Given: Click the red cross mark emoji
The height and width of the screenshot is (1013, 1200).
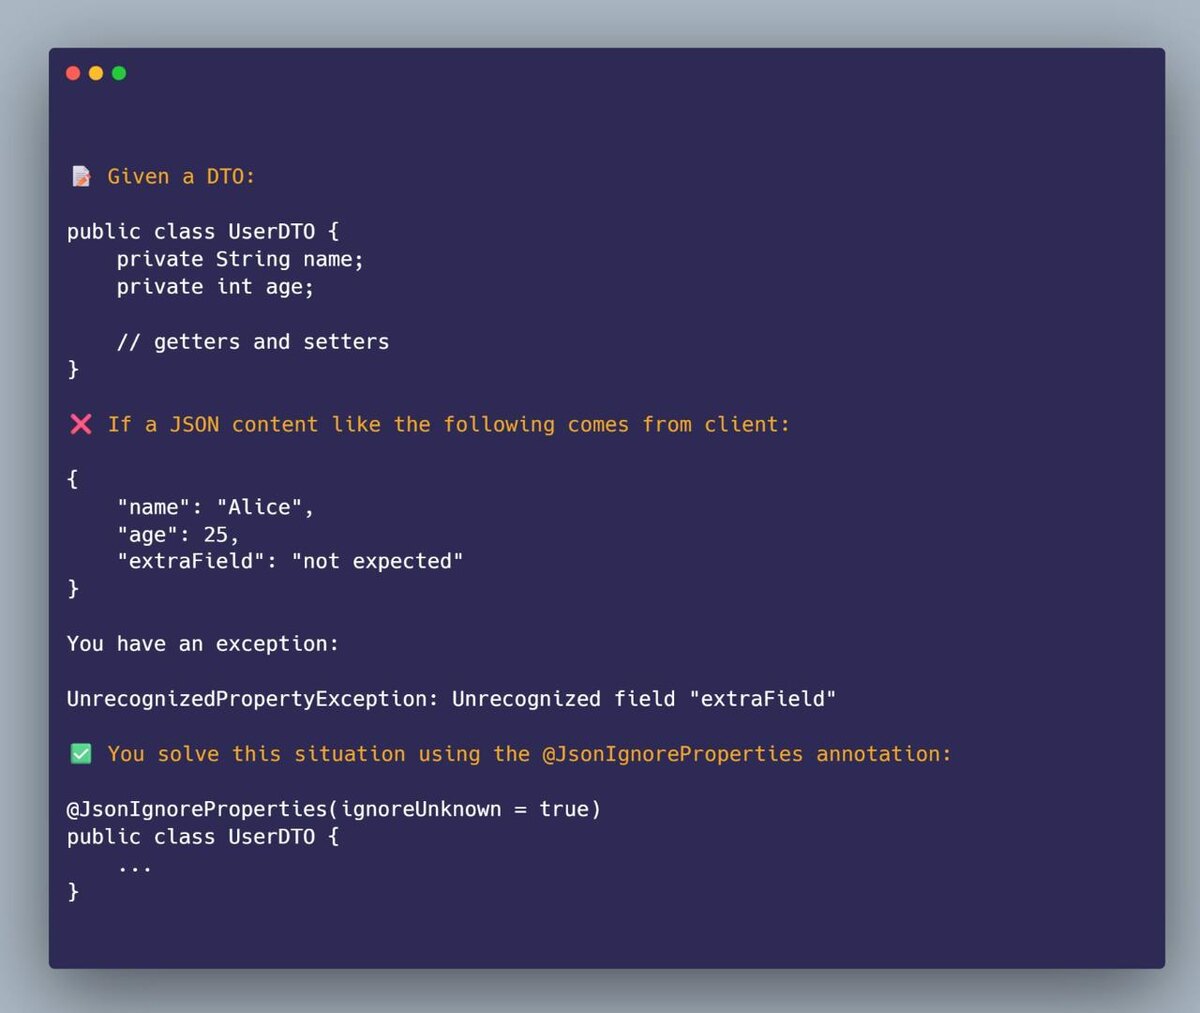Looking at the screenshot, I should click(81, 424).
